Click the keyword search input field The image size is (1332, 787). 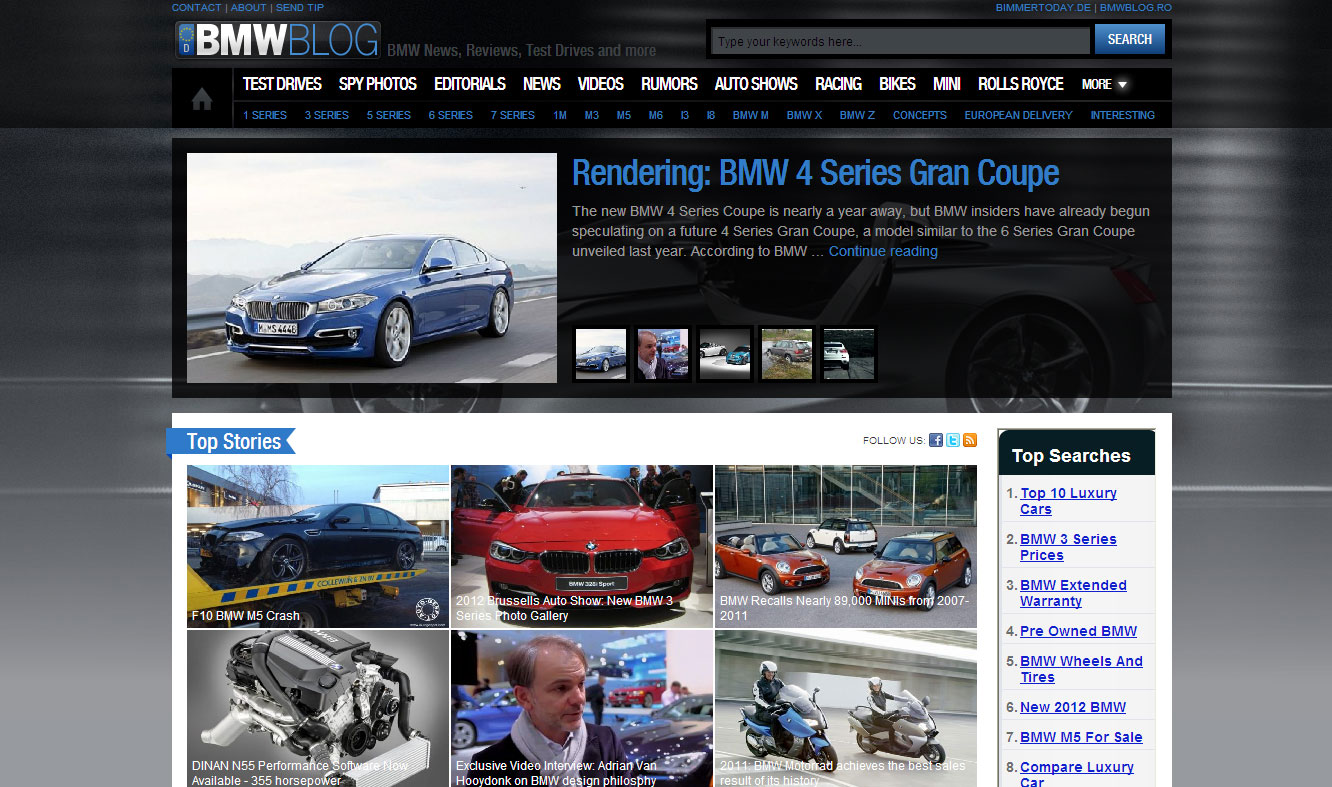click(x=900, y=41)
